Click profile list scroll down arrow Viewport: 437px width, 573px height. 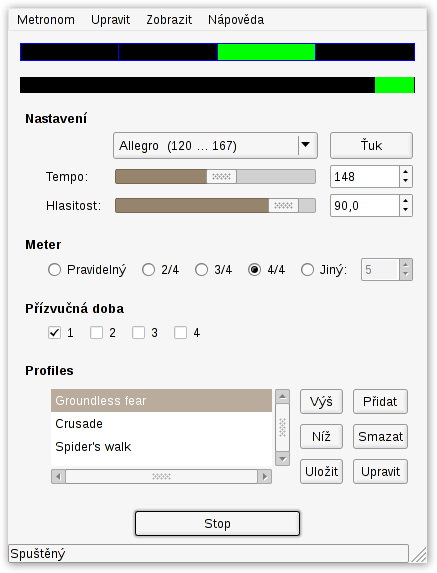[282, 458]
